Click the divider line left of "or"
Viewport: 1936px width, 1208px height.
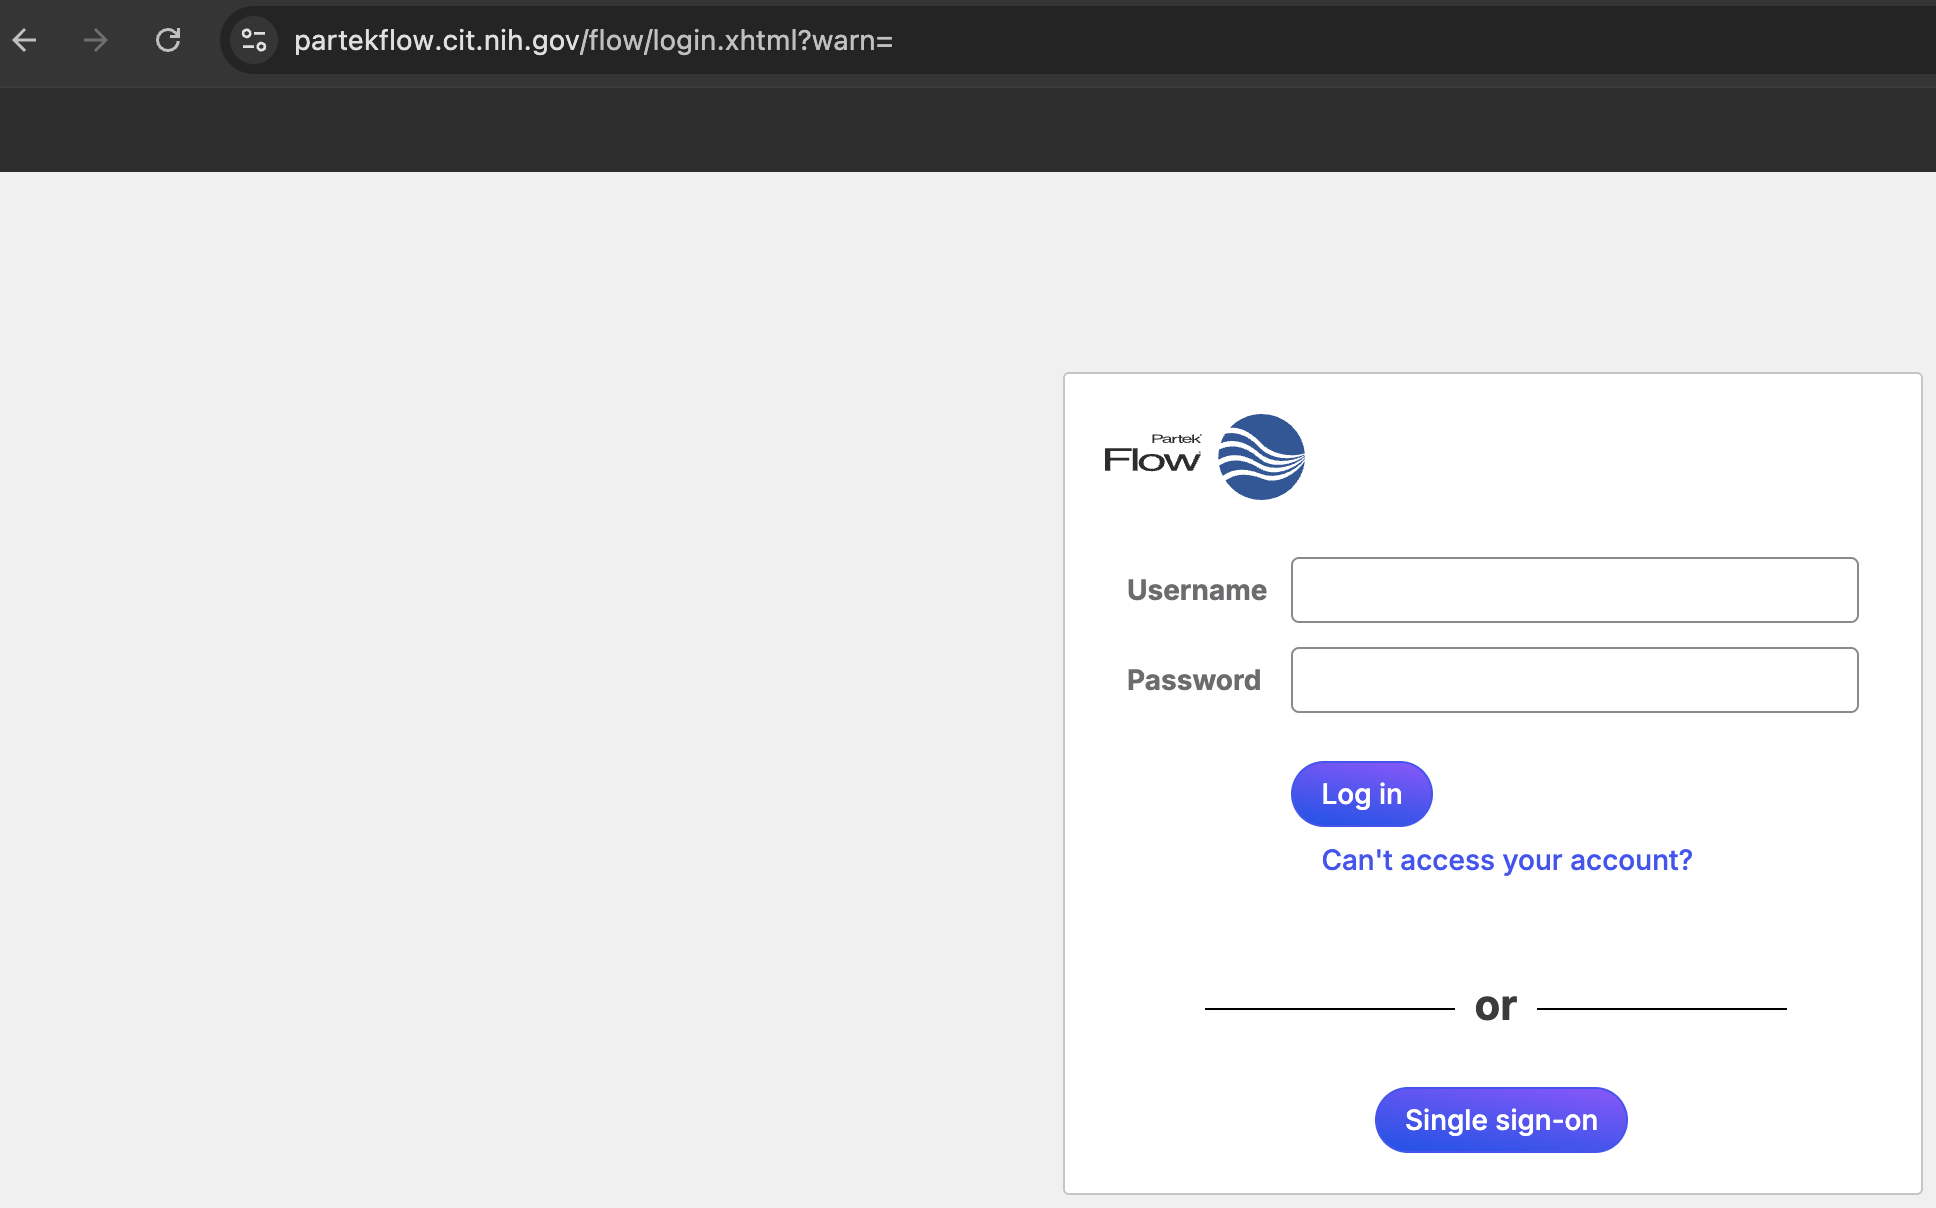pyautogui.click(x=1329, y=1009)
